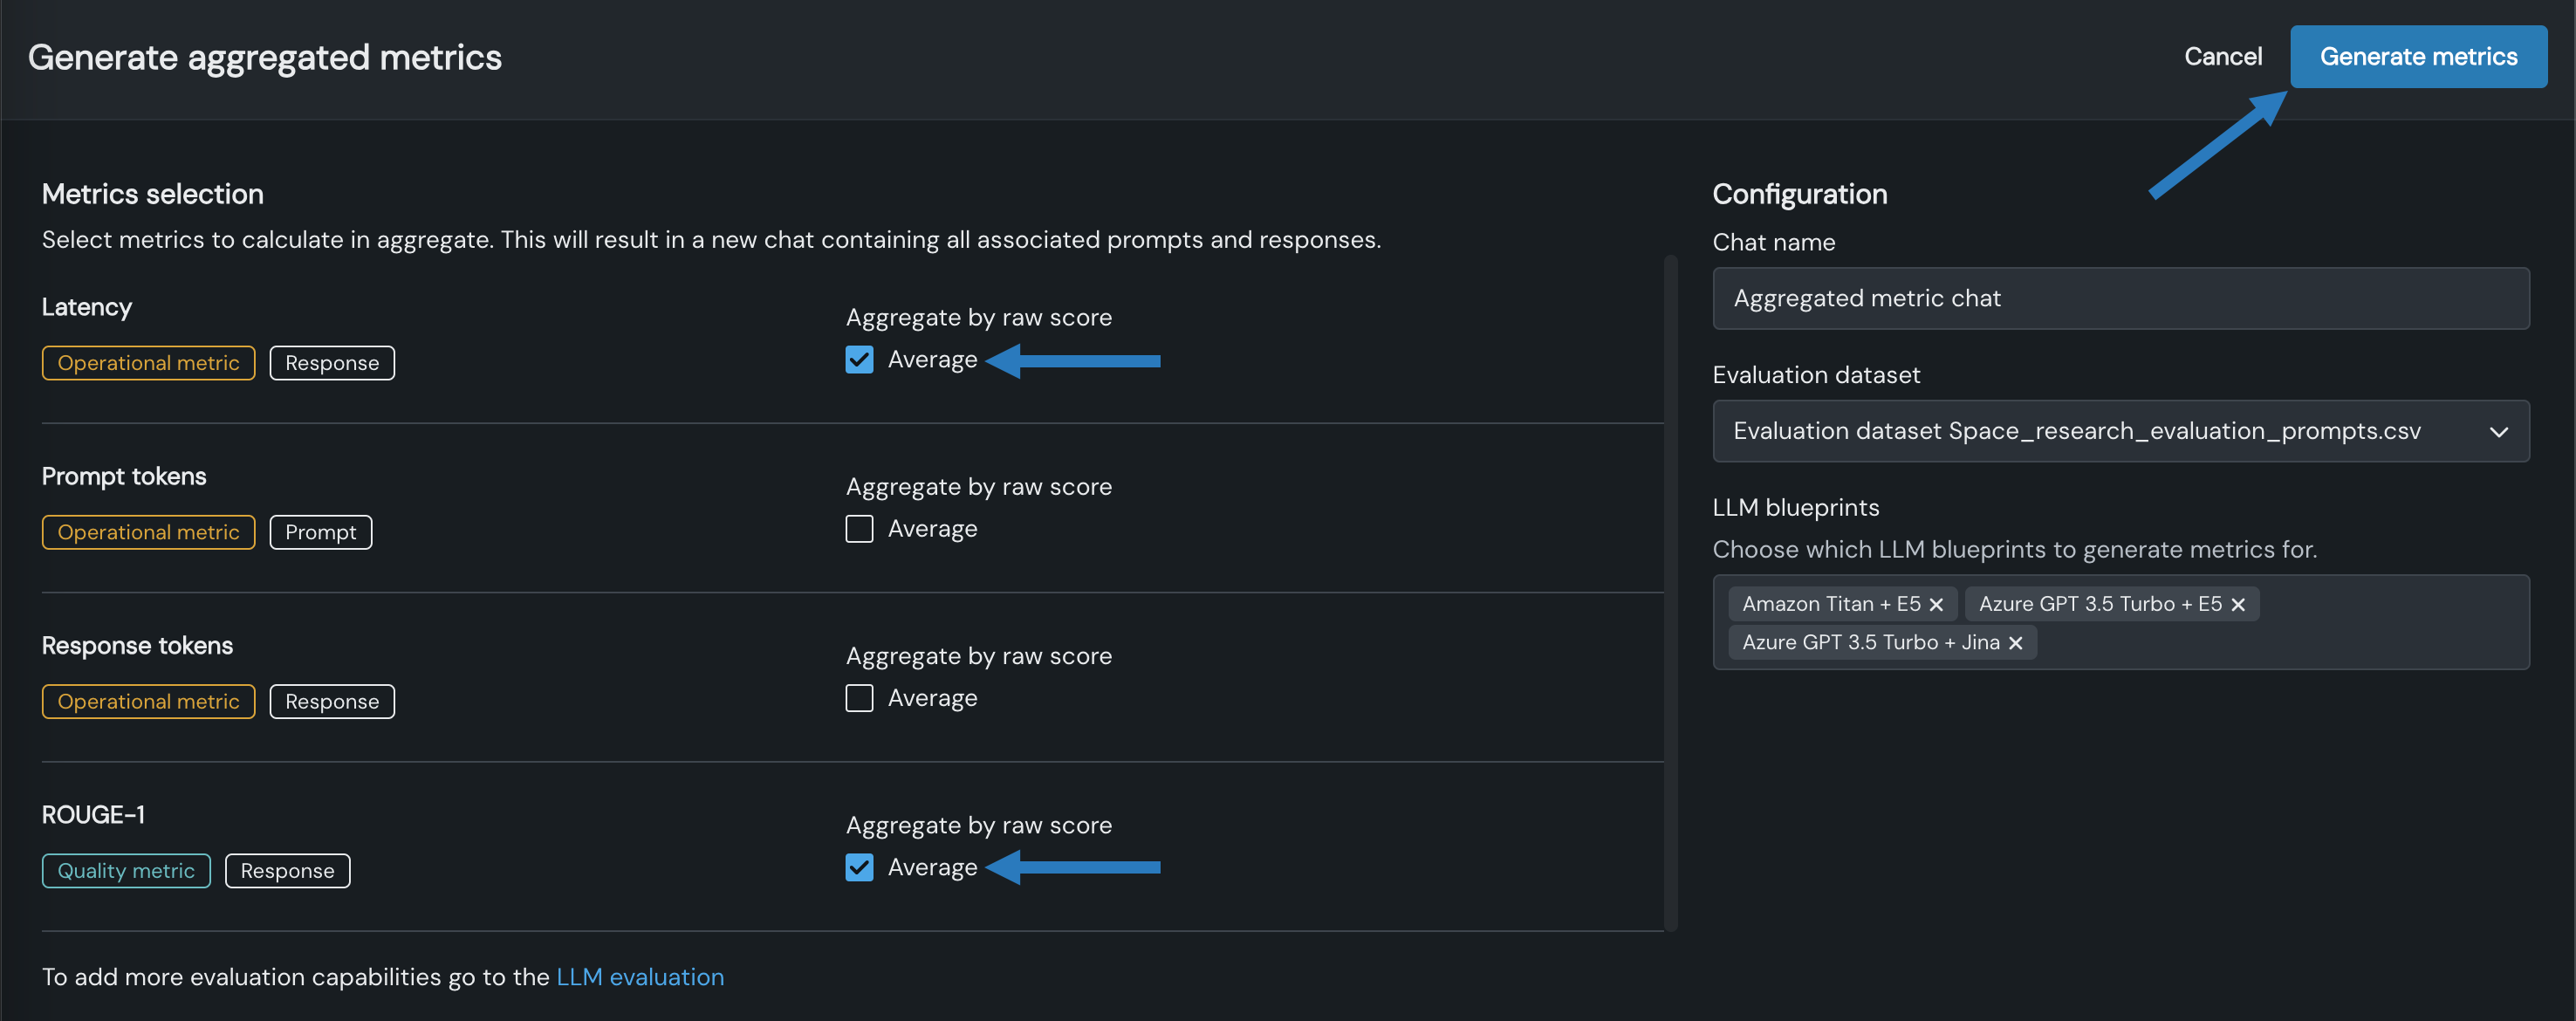Click the ROUGE-1 Quality metric tag
This screenshot has width=2576, height=1021.
pos(126,871)
